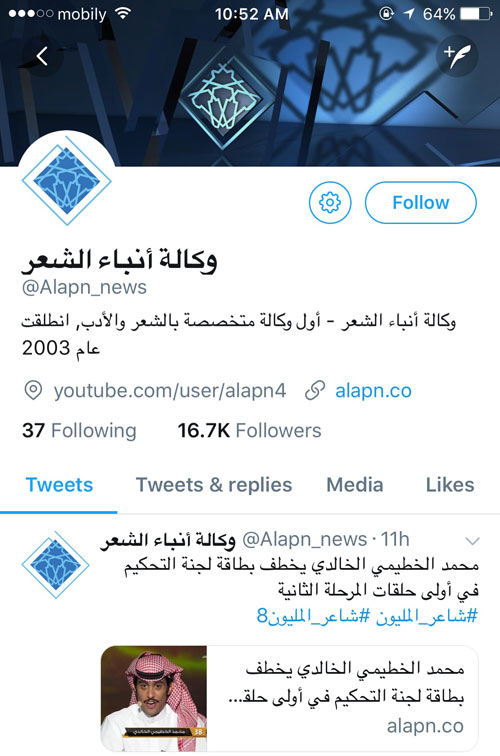Go back with the left arrow

pos(42,56)
